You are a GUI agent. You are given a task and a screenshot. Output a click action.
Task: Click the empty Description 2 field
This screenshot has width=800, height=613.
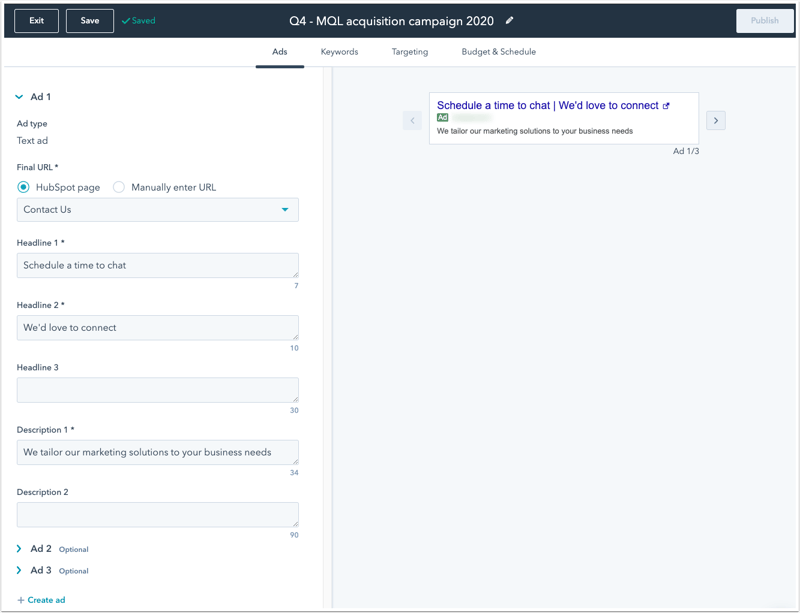[x=158, y=514]
